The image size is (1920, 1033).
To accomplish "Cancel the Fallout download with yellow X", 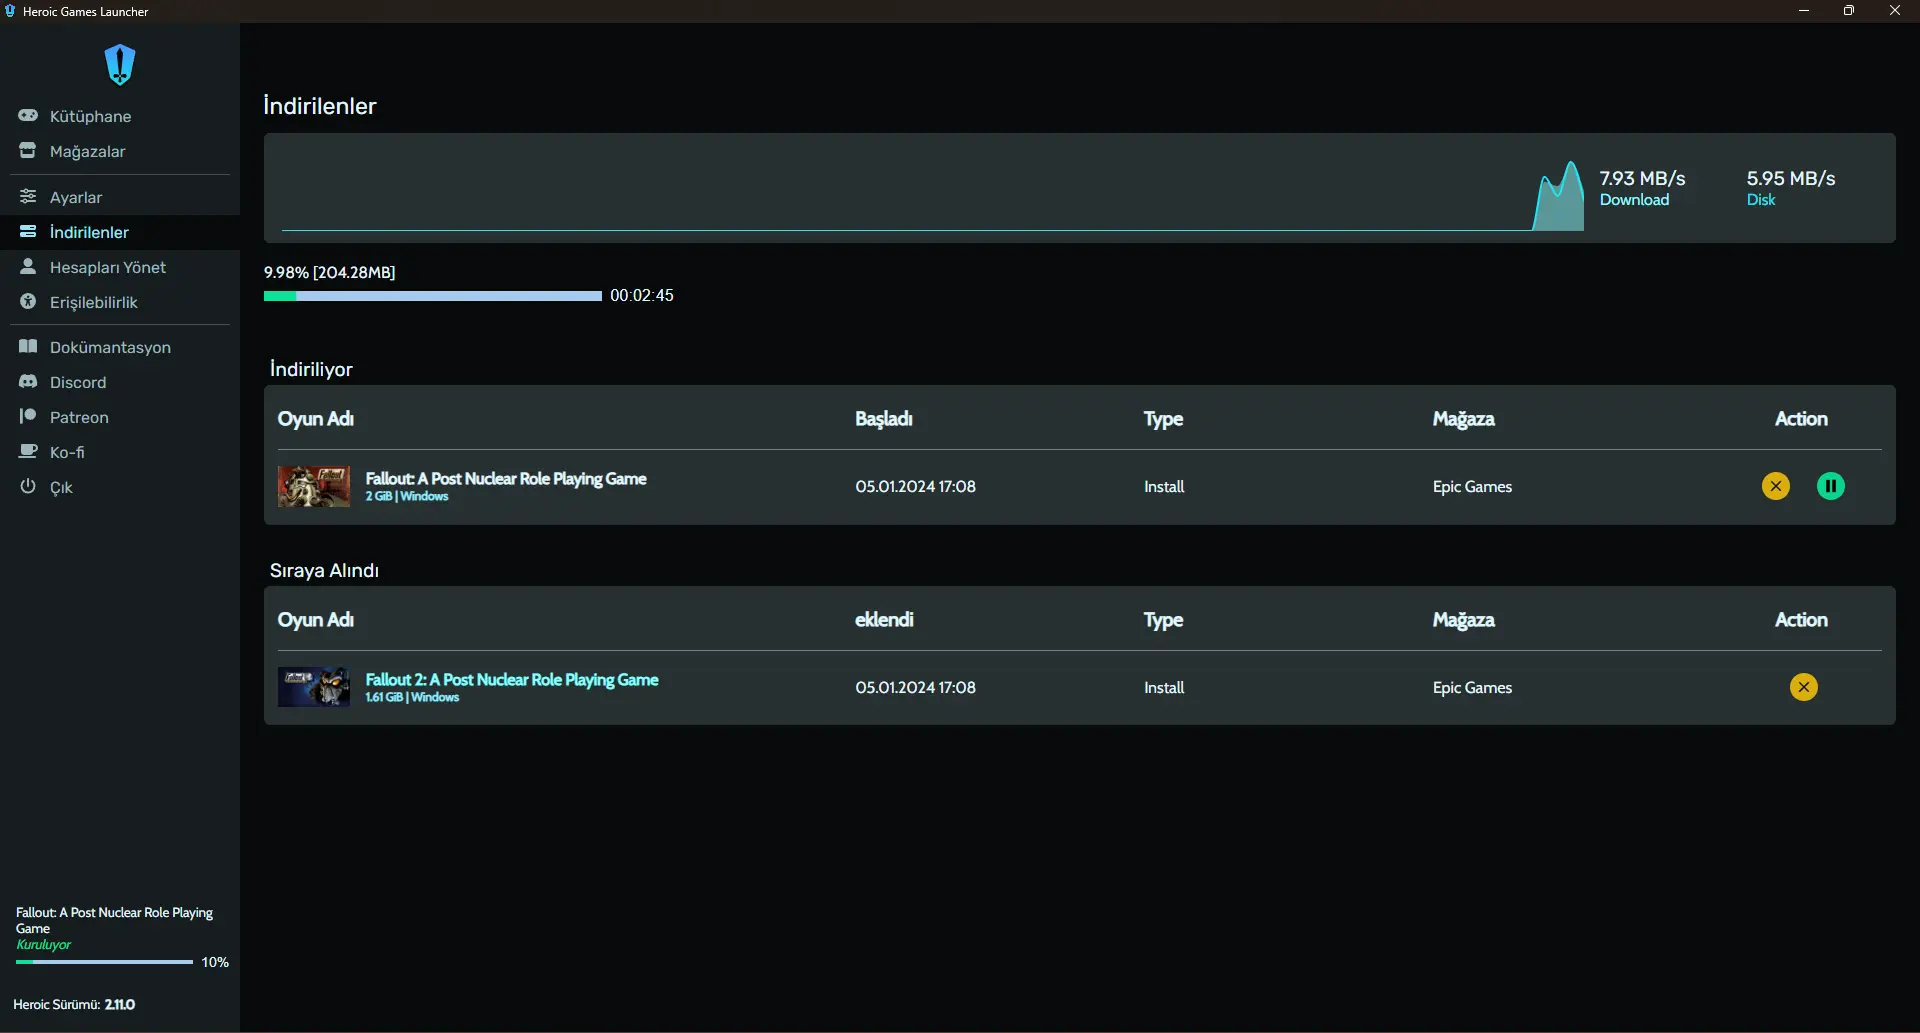I will click(x=1776, y=486).
